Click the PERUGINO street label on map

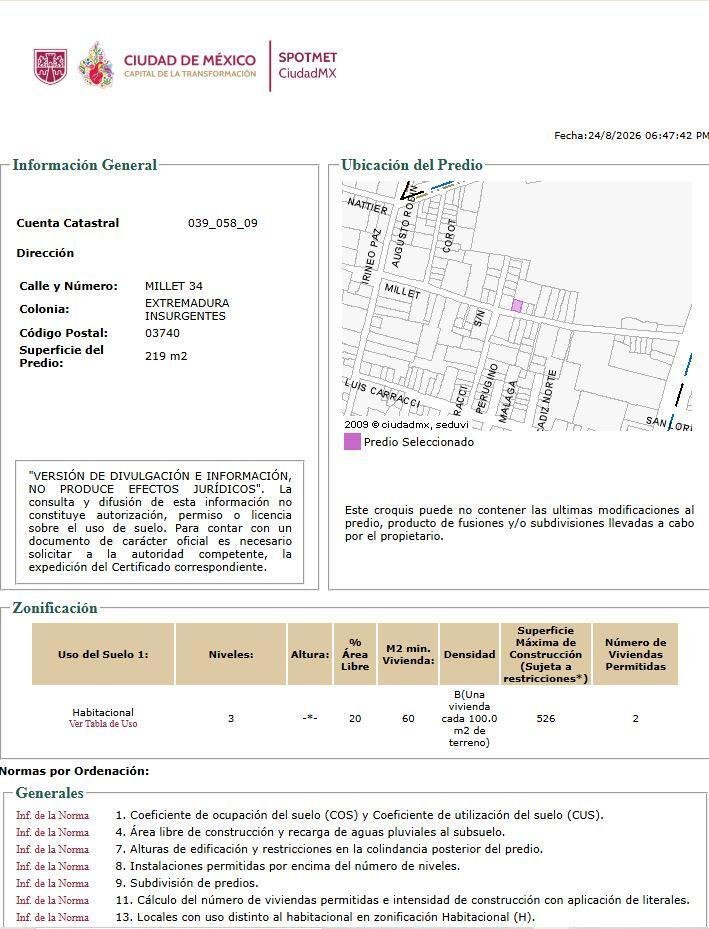tap(486, 388)
